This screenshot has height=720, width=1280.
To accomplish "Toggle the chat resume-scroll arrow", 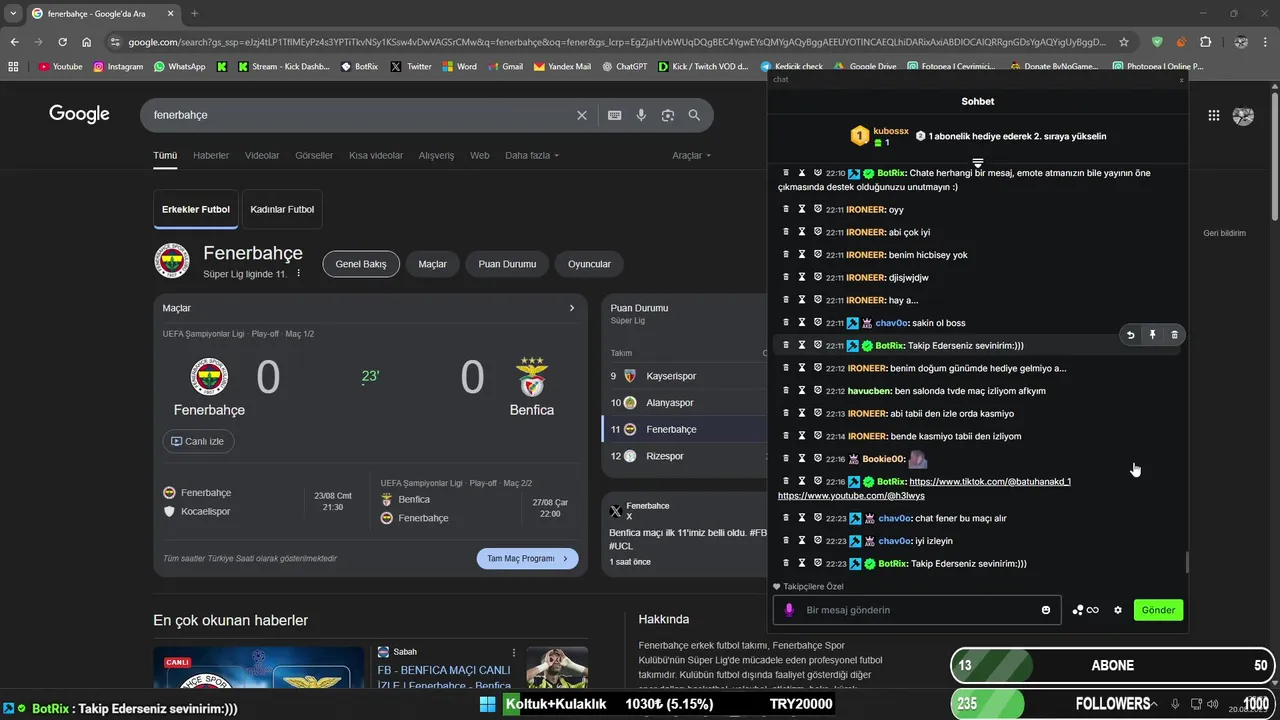I will (x=978, y=162).
